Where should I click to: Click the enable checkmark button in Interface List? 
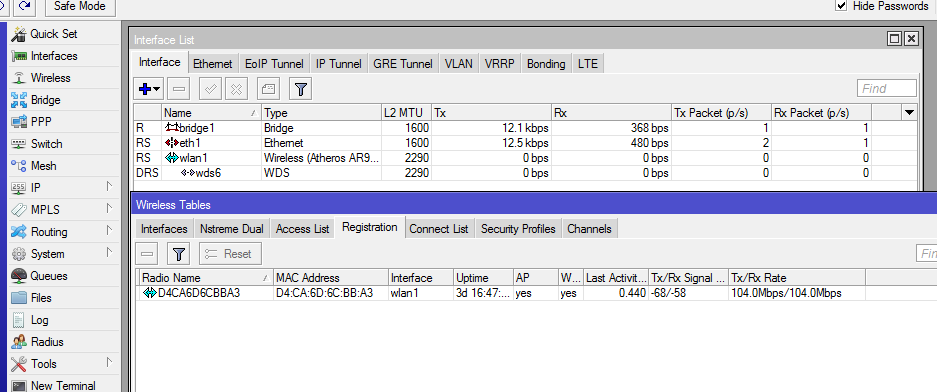coord(210,90)
